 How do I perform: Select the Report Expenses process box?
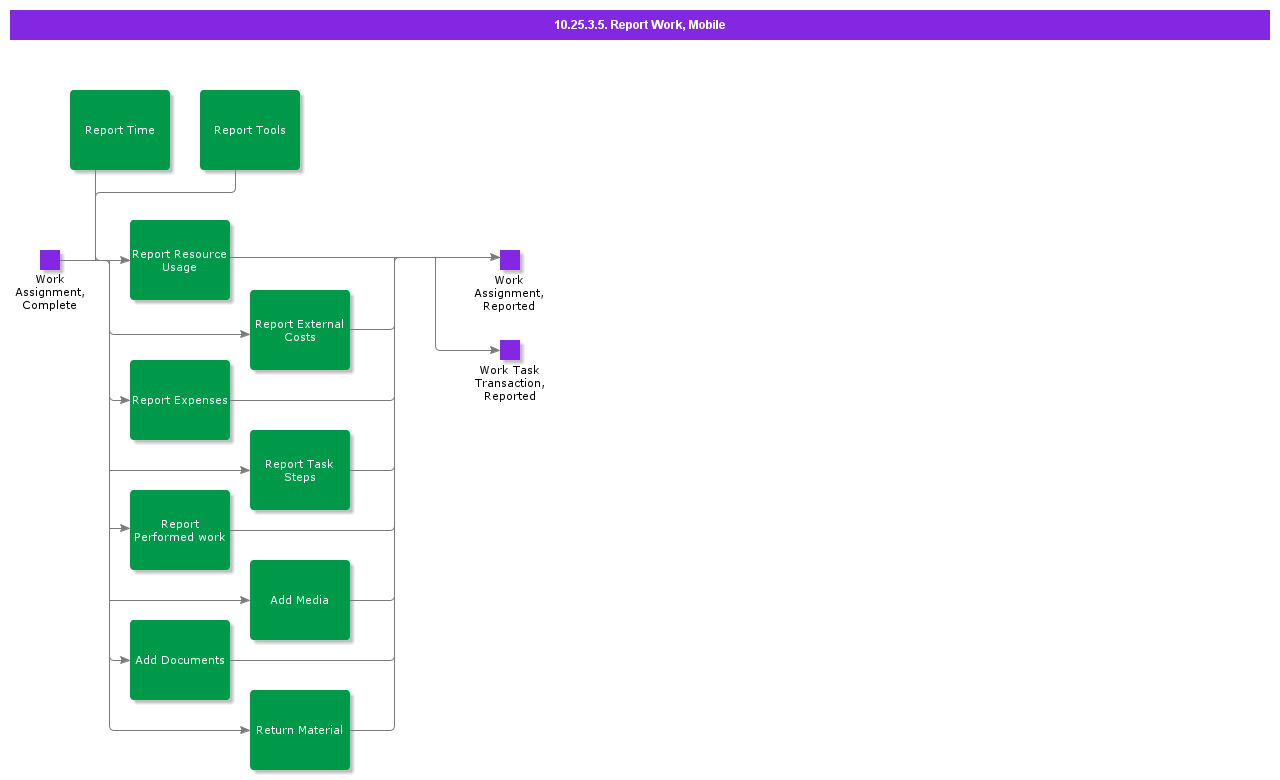(x=180, y=400)
